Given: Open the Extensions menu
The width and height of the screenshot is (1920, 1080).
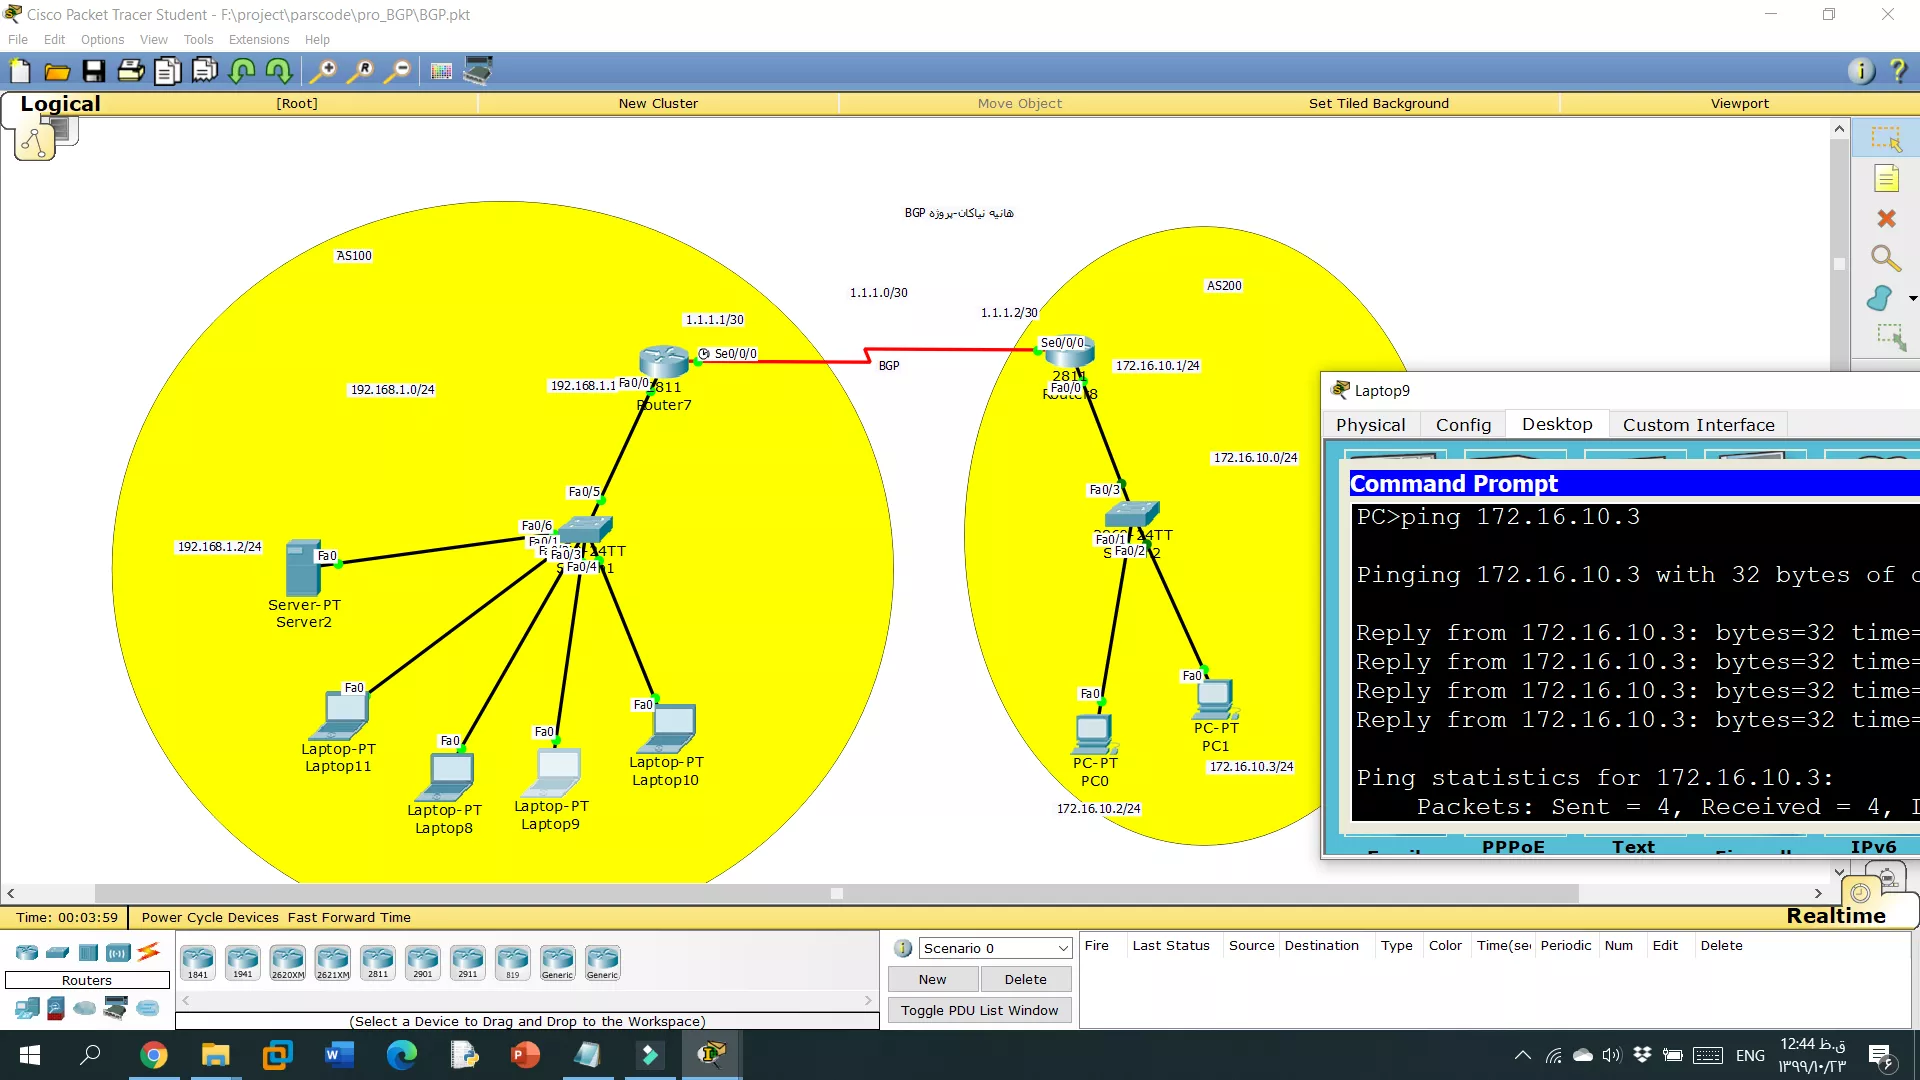Looking at the screenshot, I should coord(259,40).
